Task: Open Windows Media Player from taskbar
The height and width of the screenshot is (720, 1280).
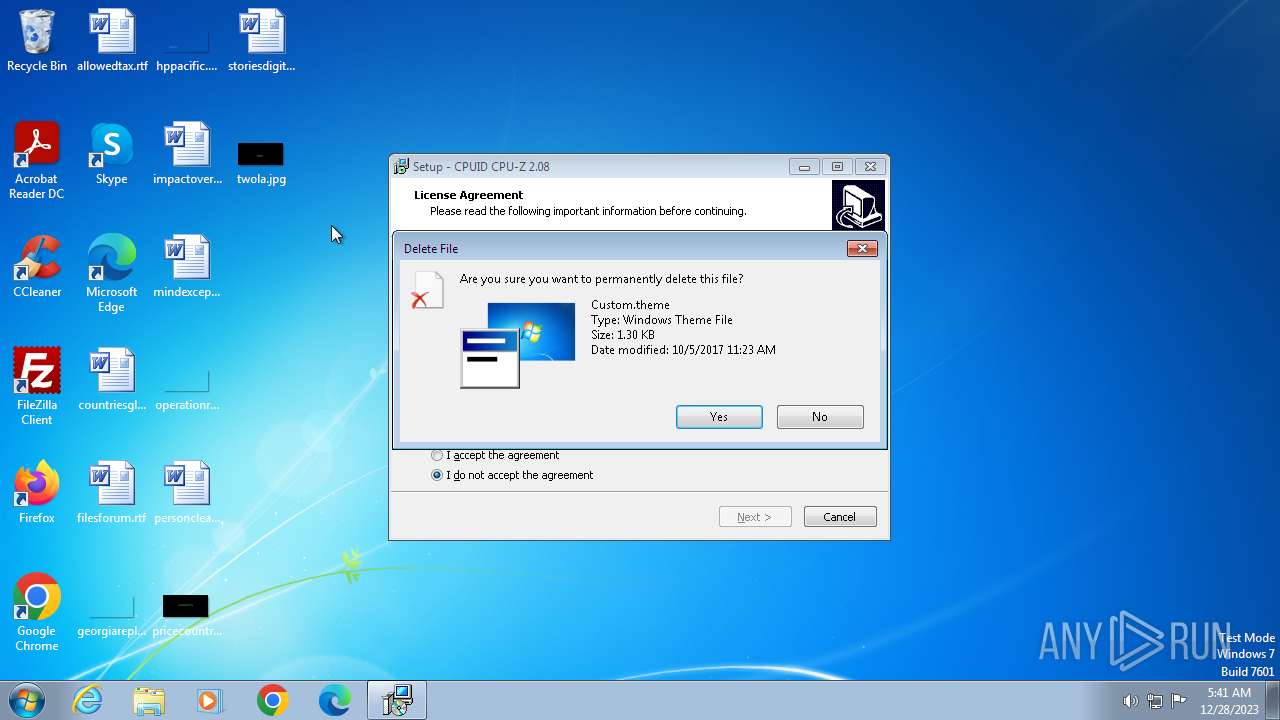Action: pos(210,700)
